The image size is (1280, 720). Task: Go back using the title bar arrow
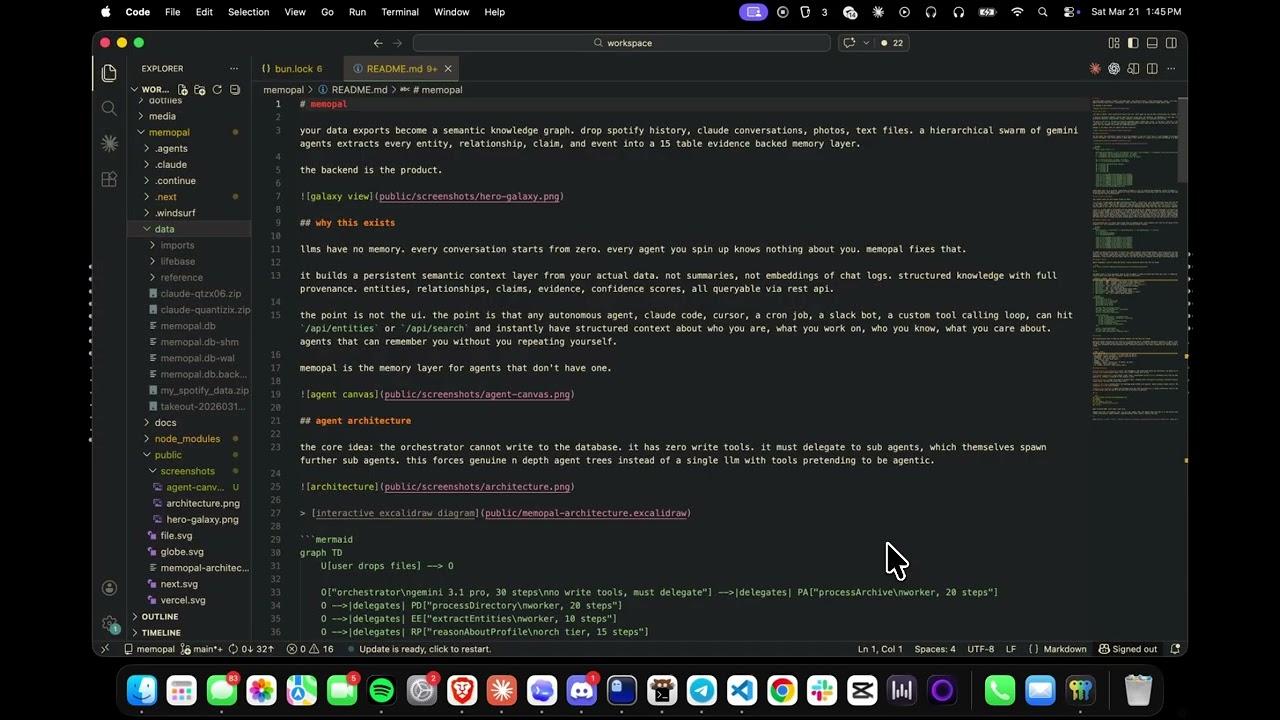(x=378, y=43)
